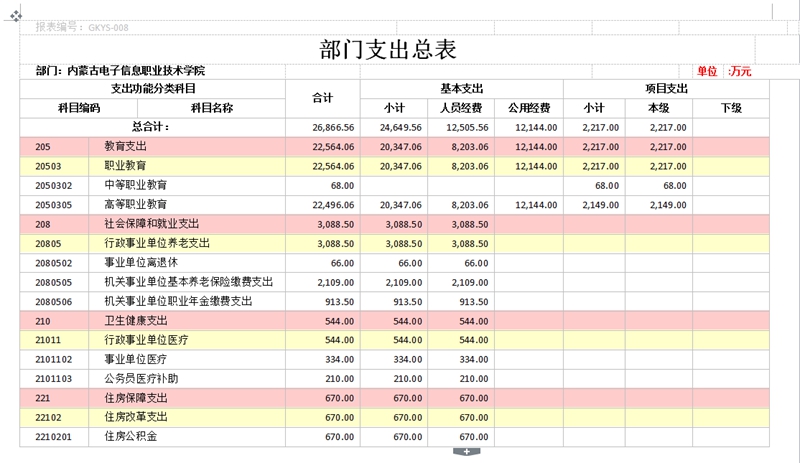
Task: Select the 人员经费 column header
Action: click(x=461, y=108)
